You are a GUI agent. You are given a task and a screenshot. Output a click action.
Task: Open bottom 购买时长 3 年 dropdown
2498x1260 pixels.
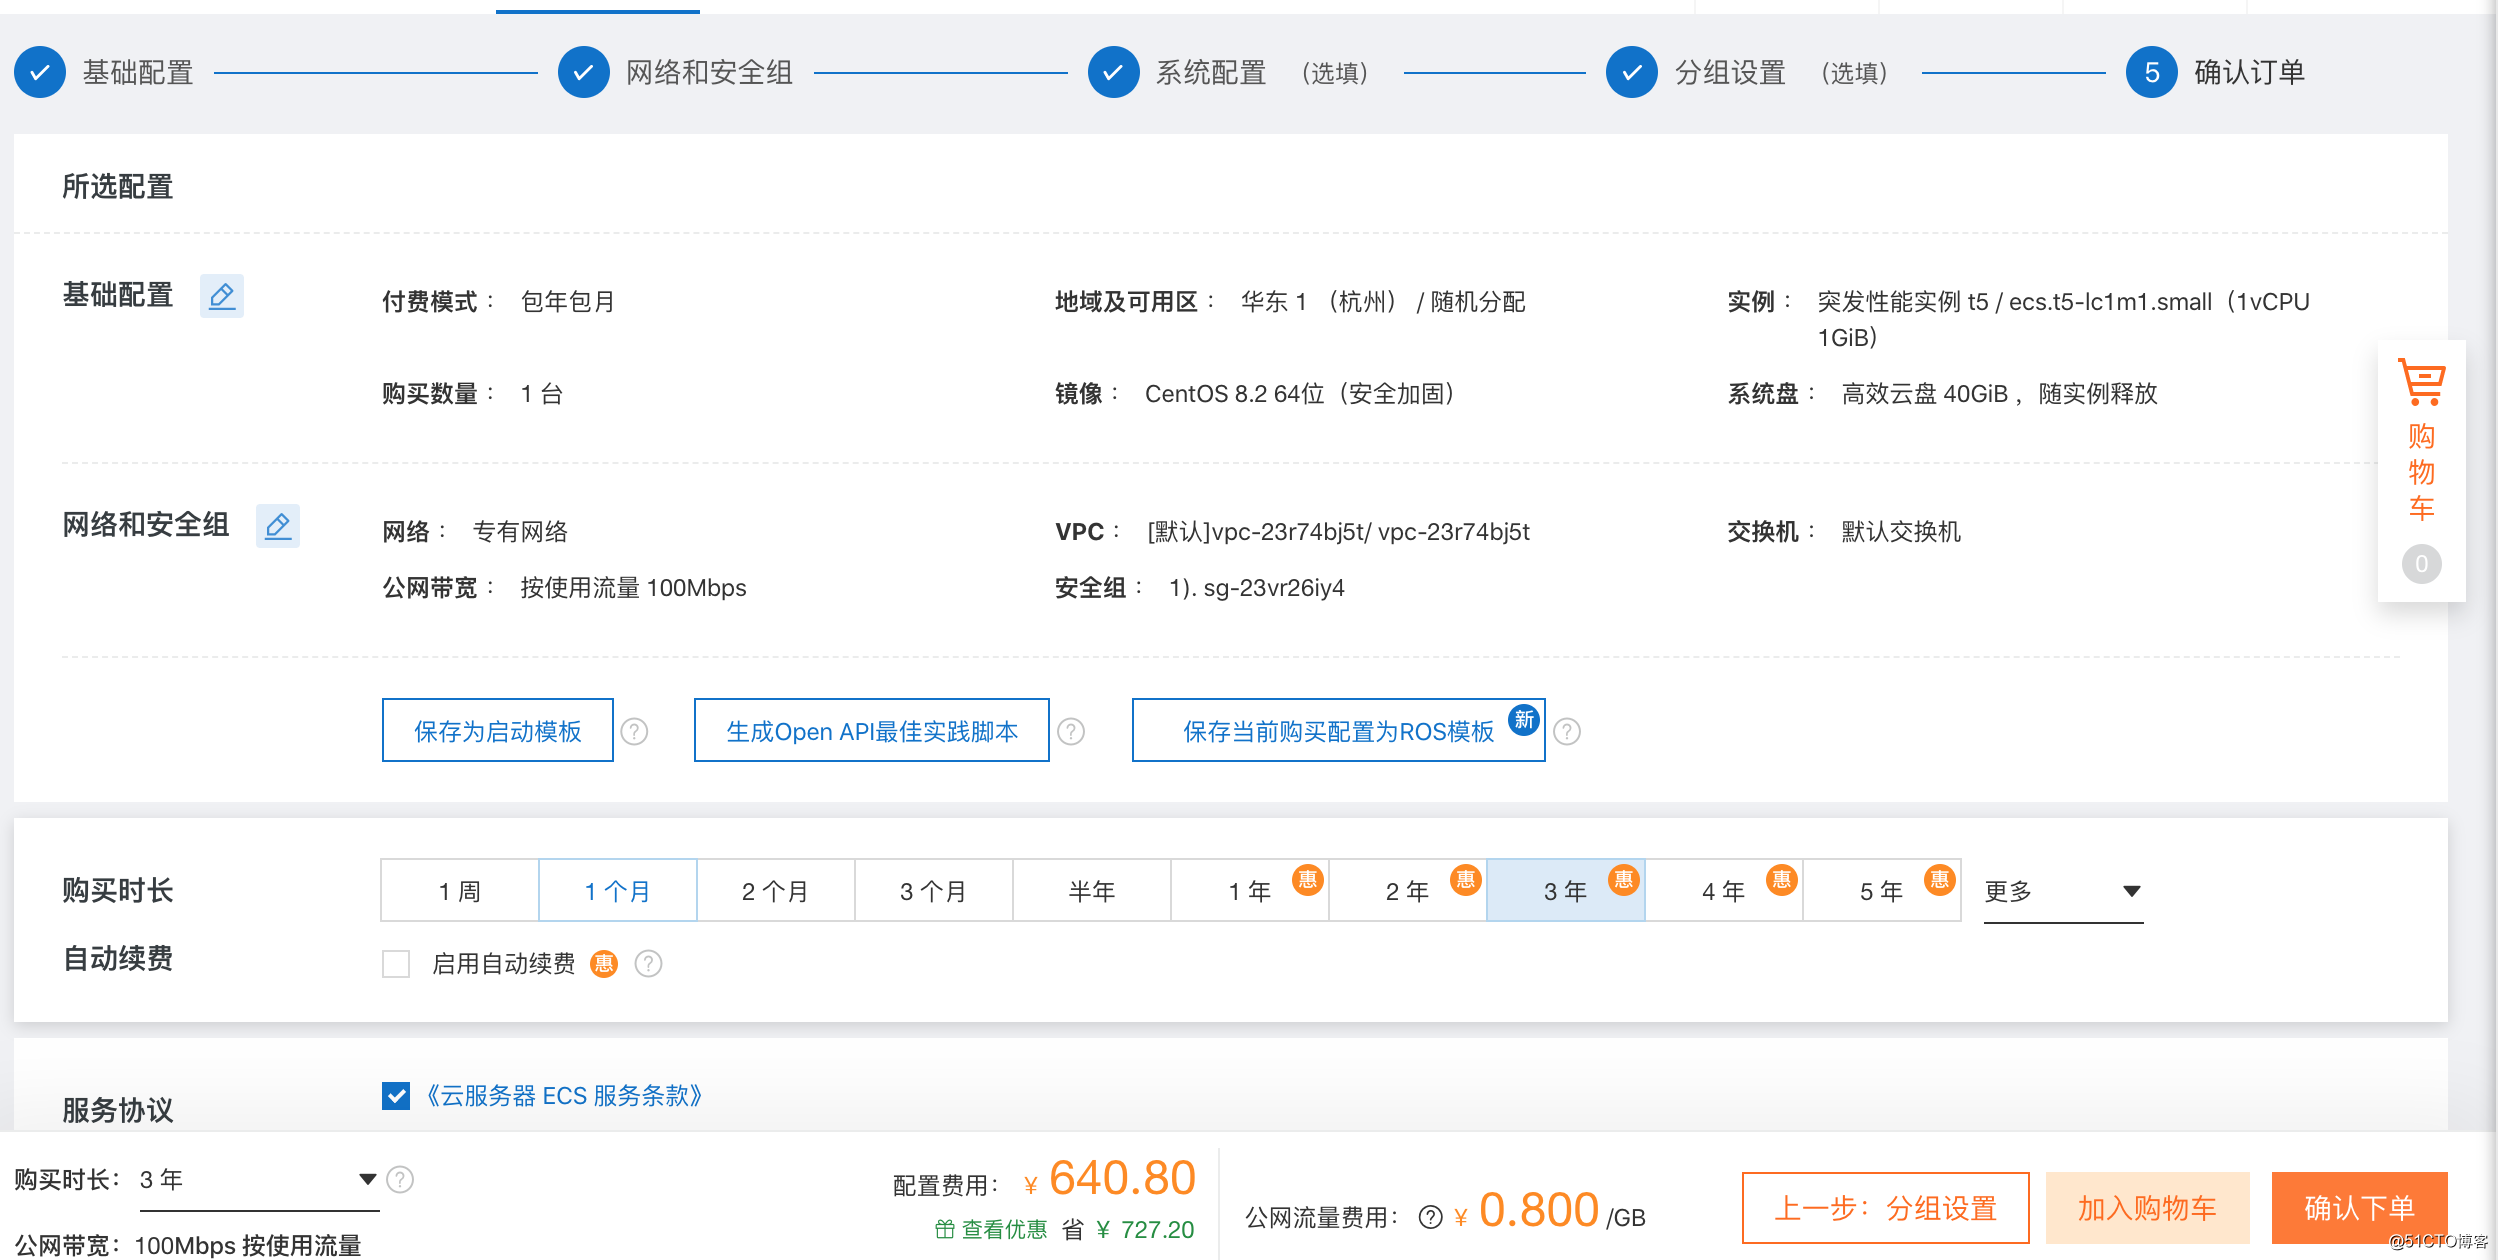point(258,1180)
